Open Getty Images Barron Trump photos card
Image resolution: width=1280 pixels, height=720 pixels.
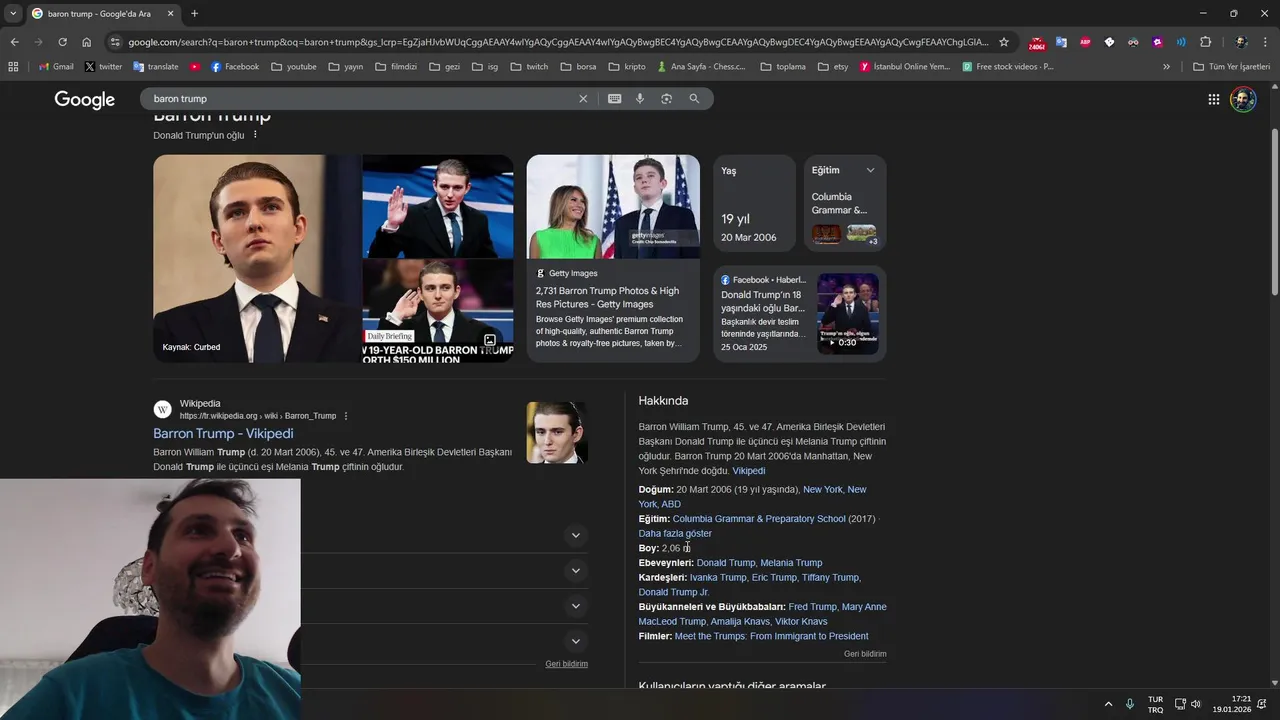613,258
